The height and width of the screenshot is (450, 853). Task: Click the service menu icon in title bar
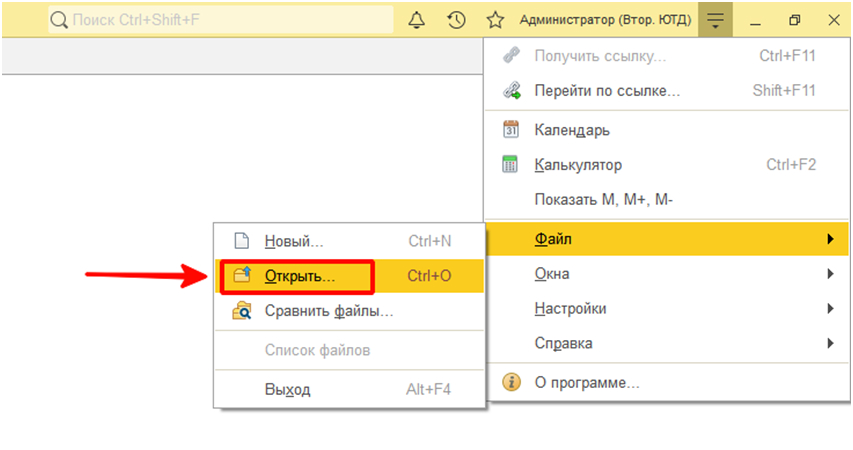point(715,20)
